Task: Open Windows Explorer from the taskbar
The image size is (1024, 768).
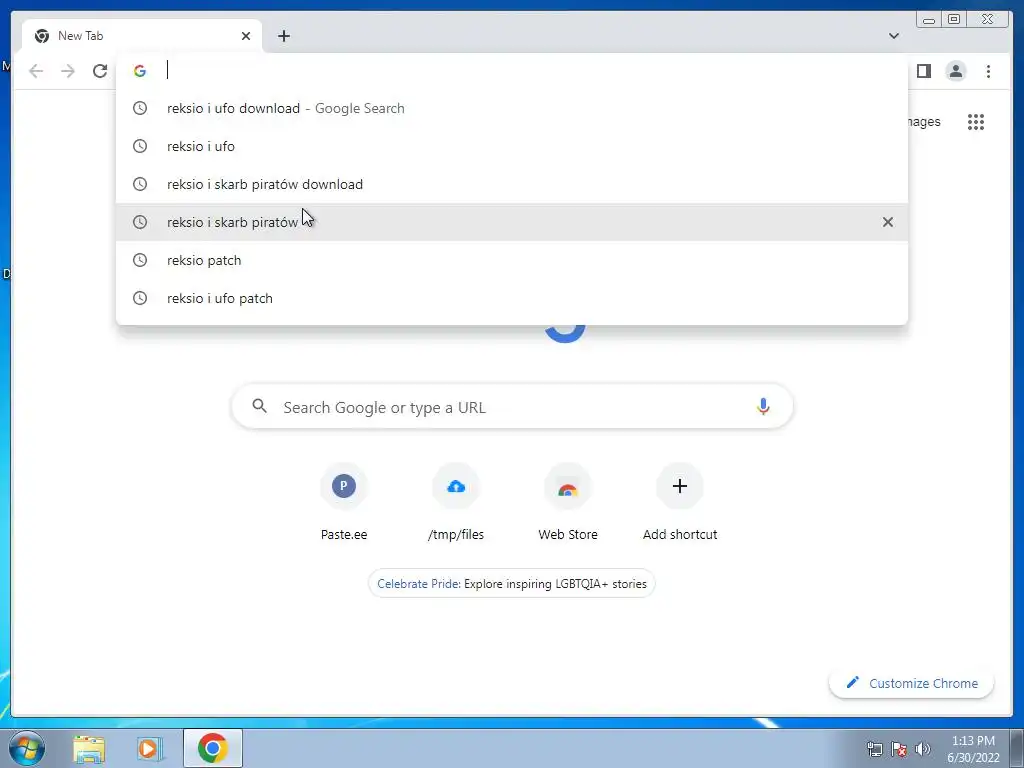Action: 89,748
